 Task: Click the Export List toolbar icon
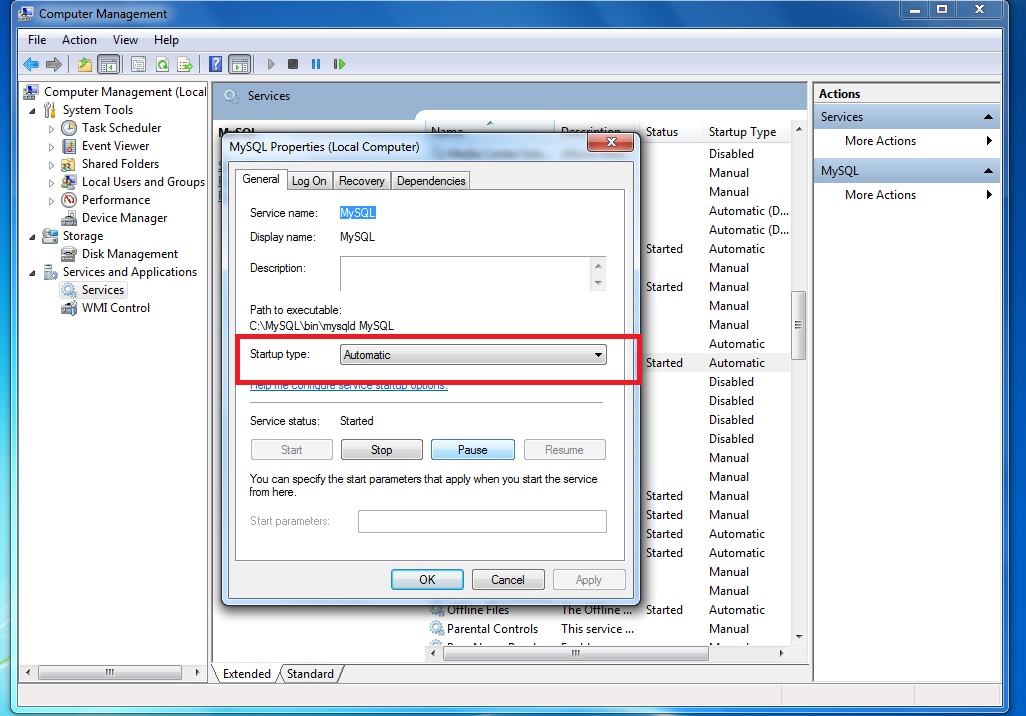pyautogui.click(x=185, y=64)
